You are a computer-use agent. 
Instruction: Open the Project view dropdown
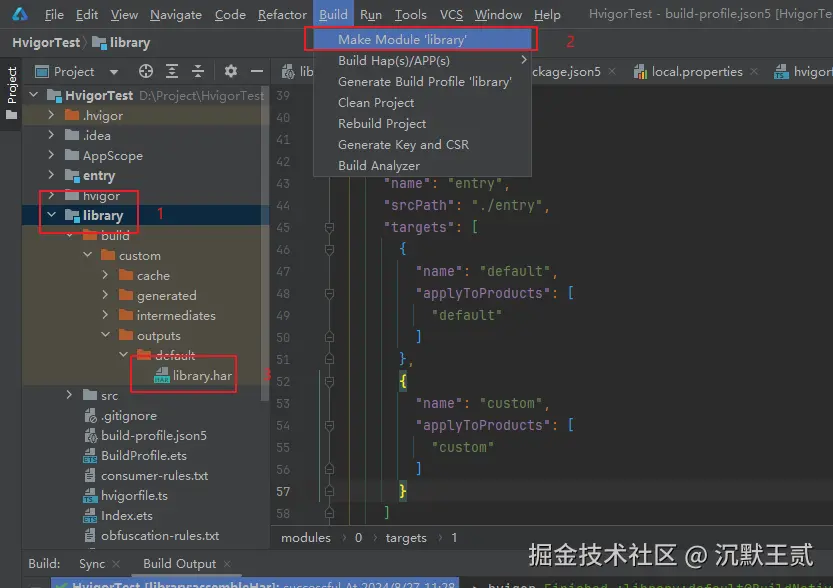pyautogui.click(x=114, y=72)
